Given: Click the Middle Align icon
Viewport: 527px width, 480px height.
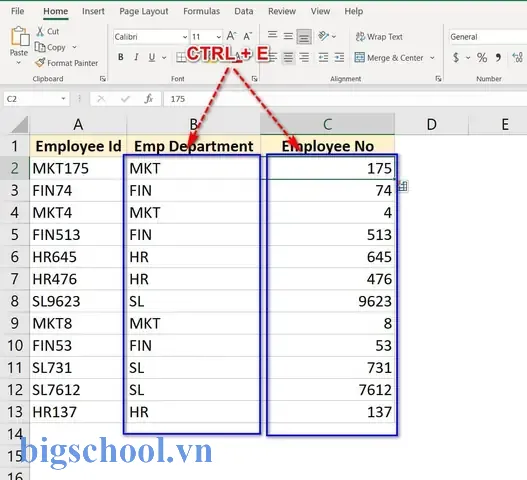Looking at the screenshot, I should click(288, 36).
